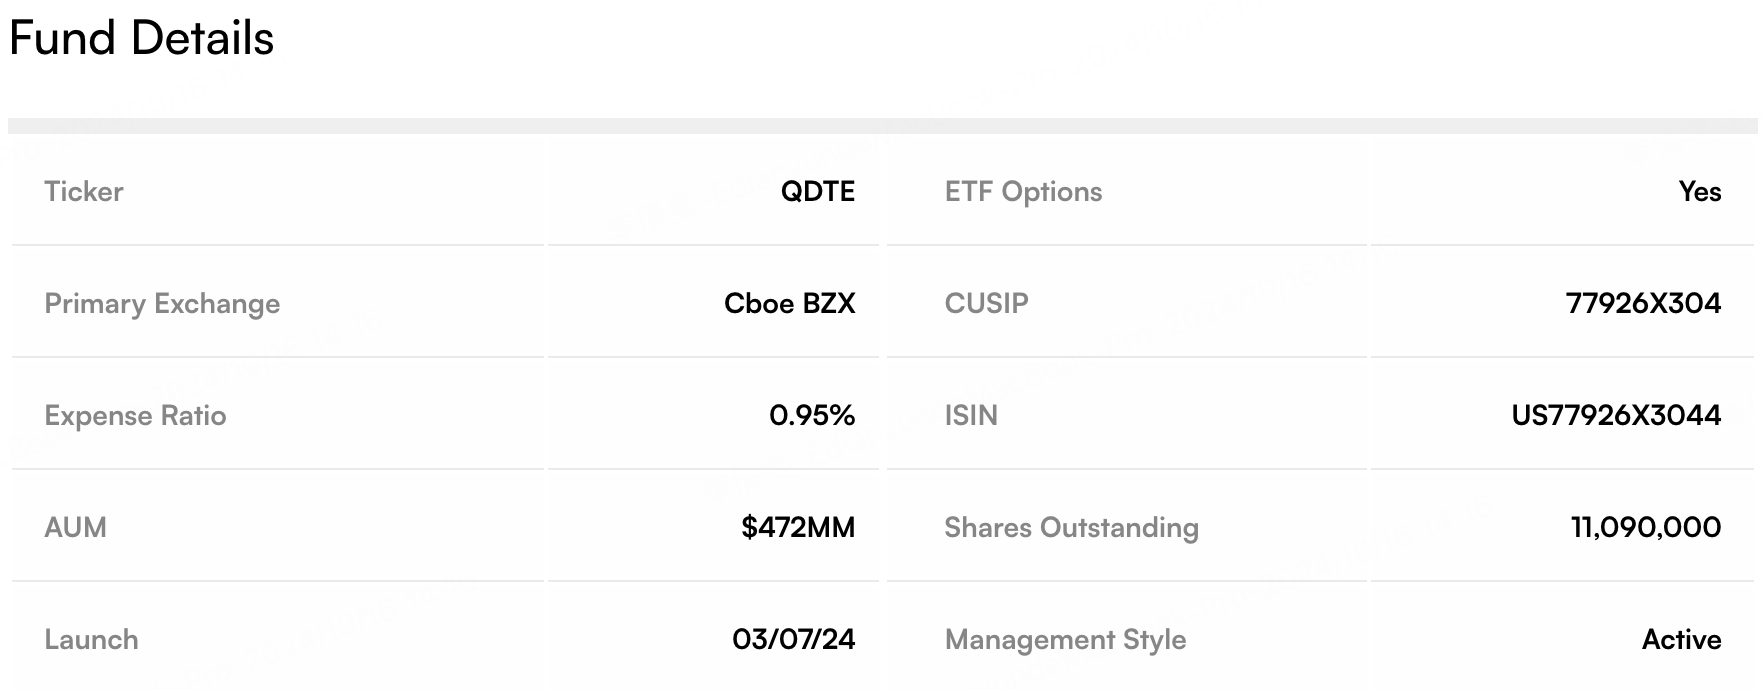The height and width of the screenshot is (690, 1762).
Task: Click the Ticker label
Action: [84, 192]
